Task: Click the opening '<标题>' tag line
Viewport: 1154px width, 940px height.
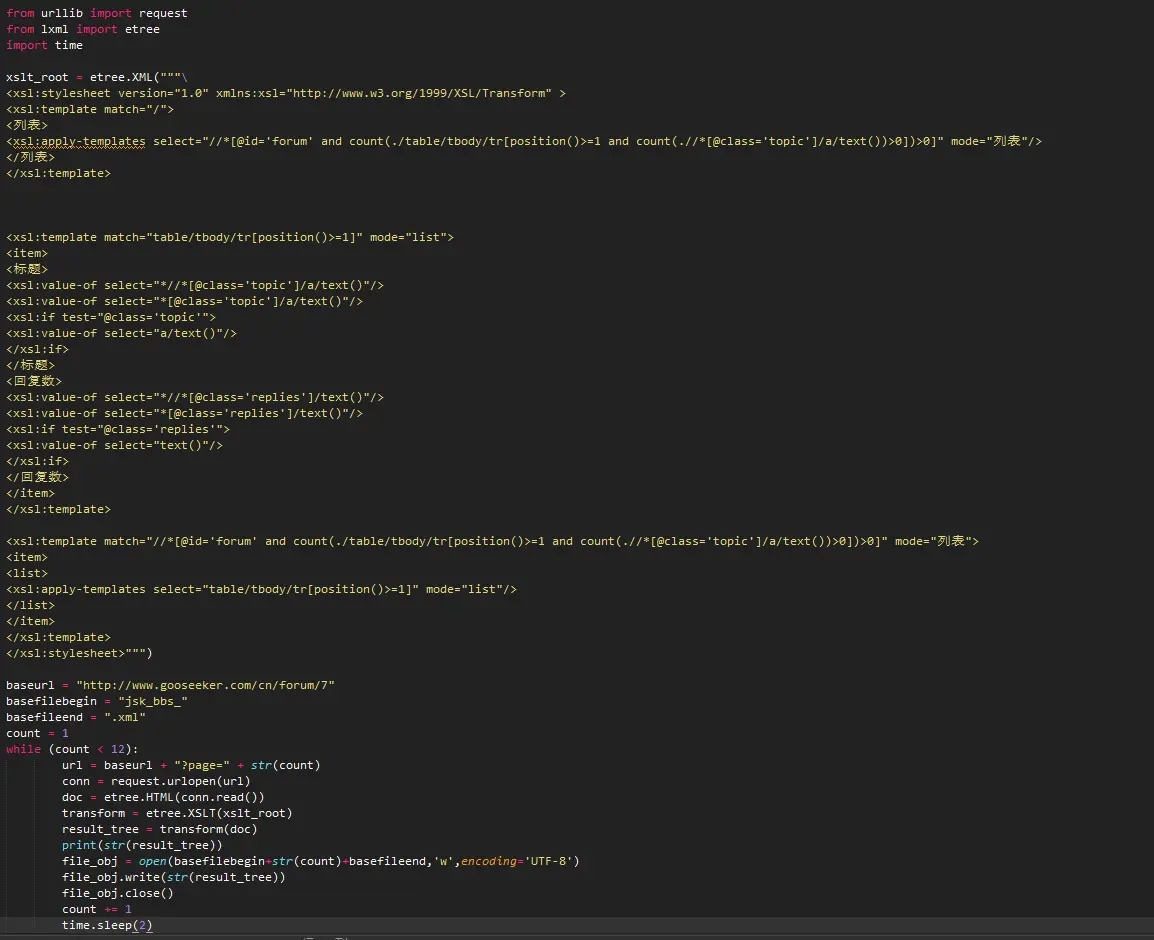Action: (x=26, y=269)
